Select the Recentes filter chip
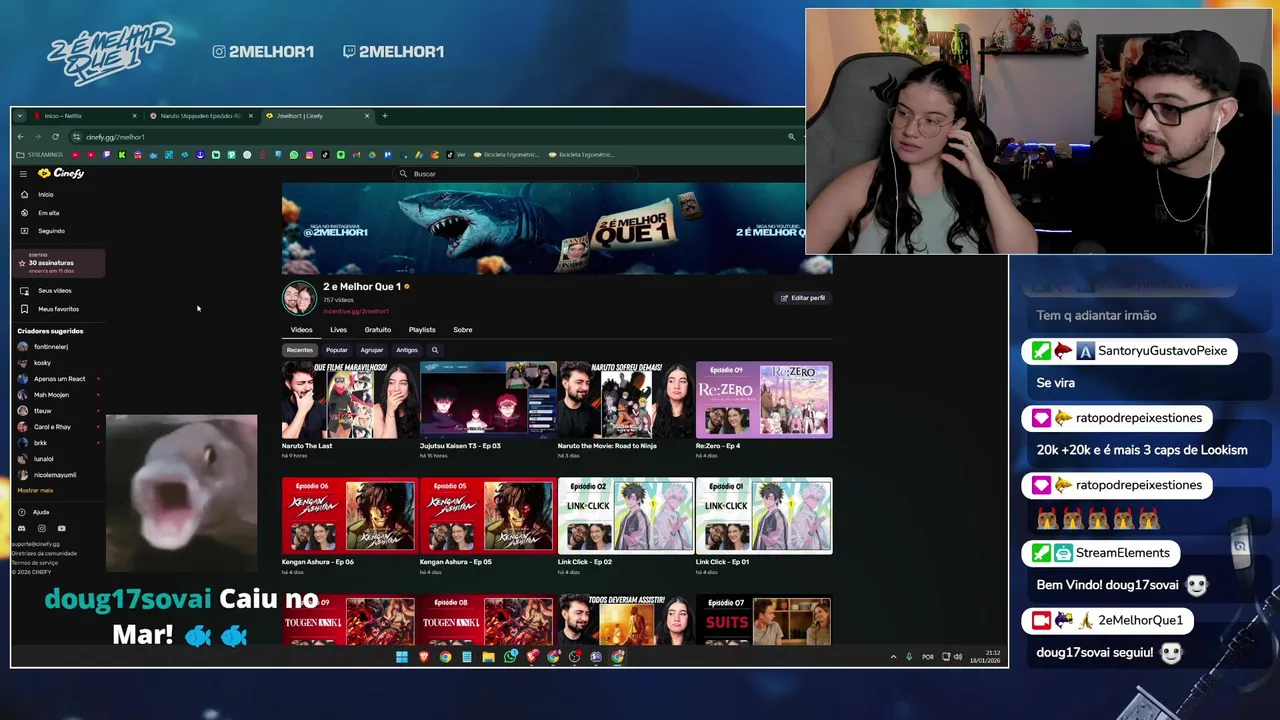1280x720 pixels. click(300, 350)
